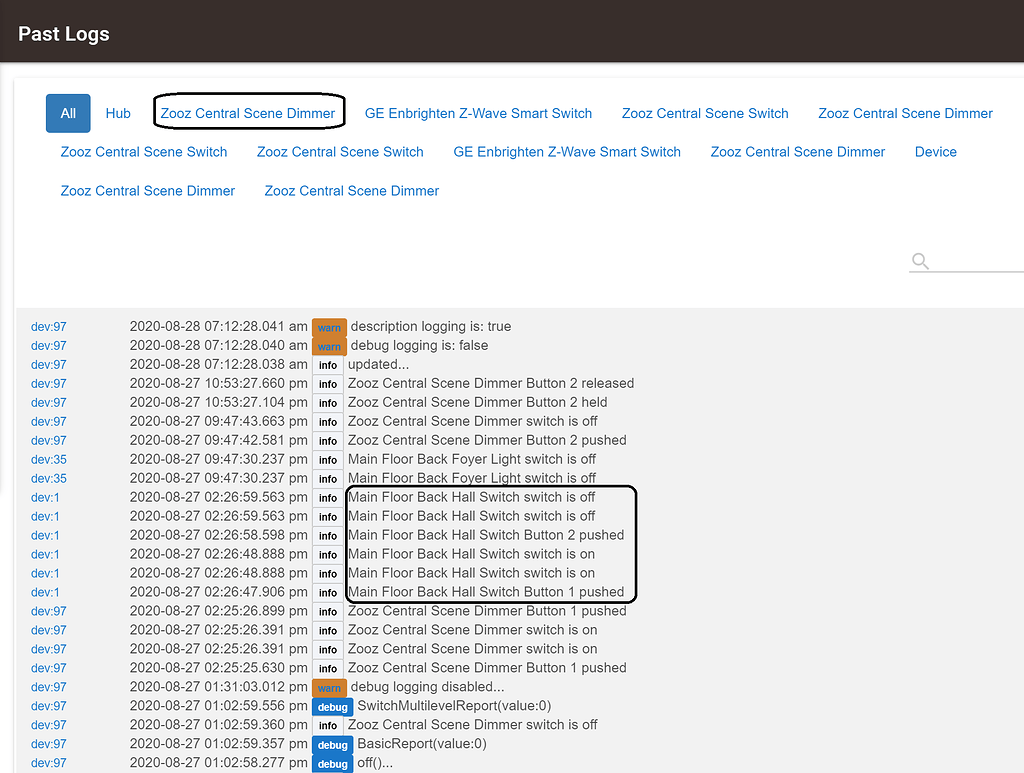Select the Zooz Central Scene Switch filter
The image size is (1024, 773).
point(705,113)
